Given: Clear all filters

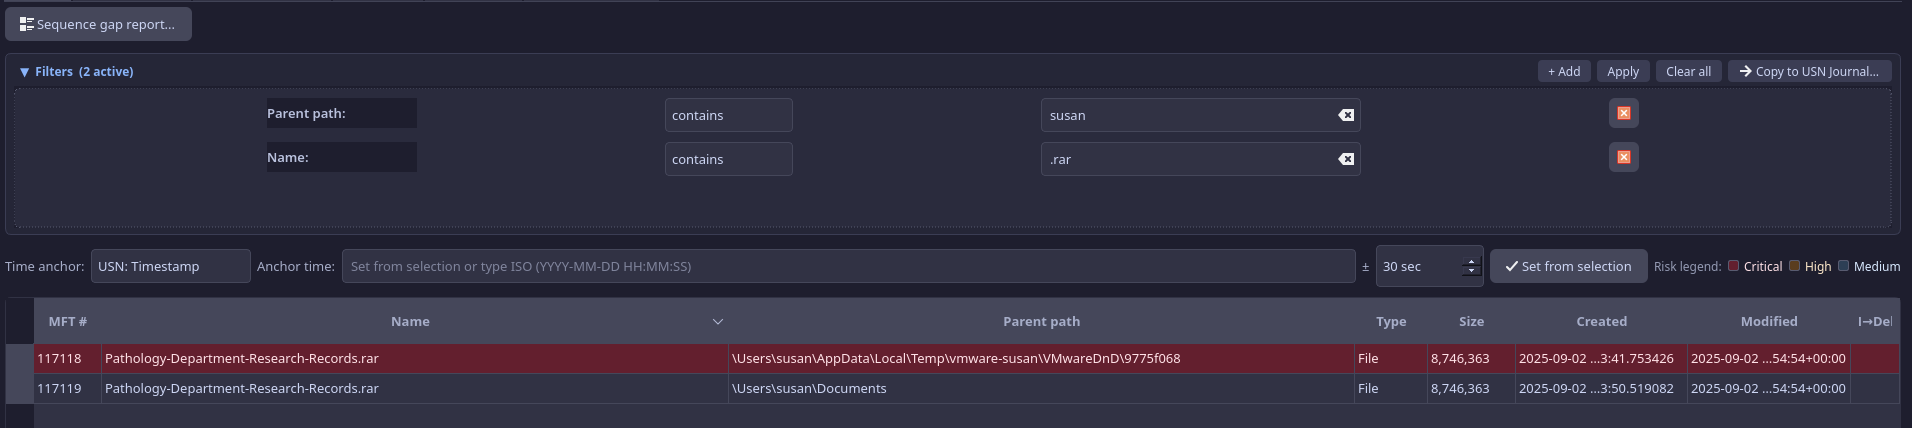Looking at the screenshot, I should pyautogui.click(x=1688, y=72).
